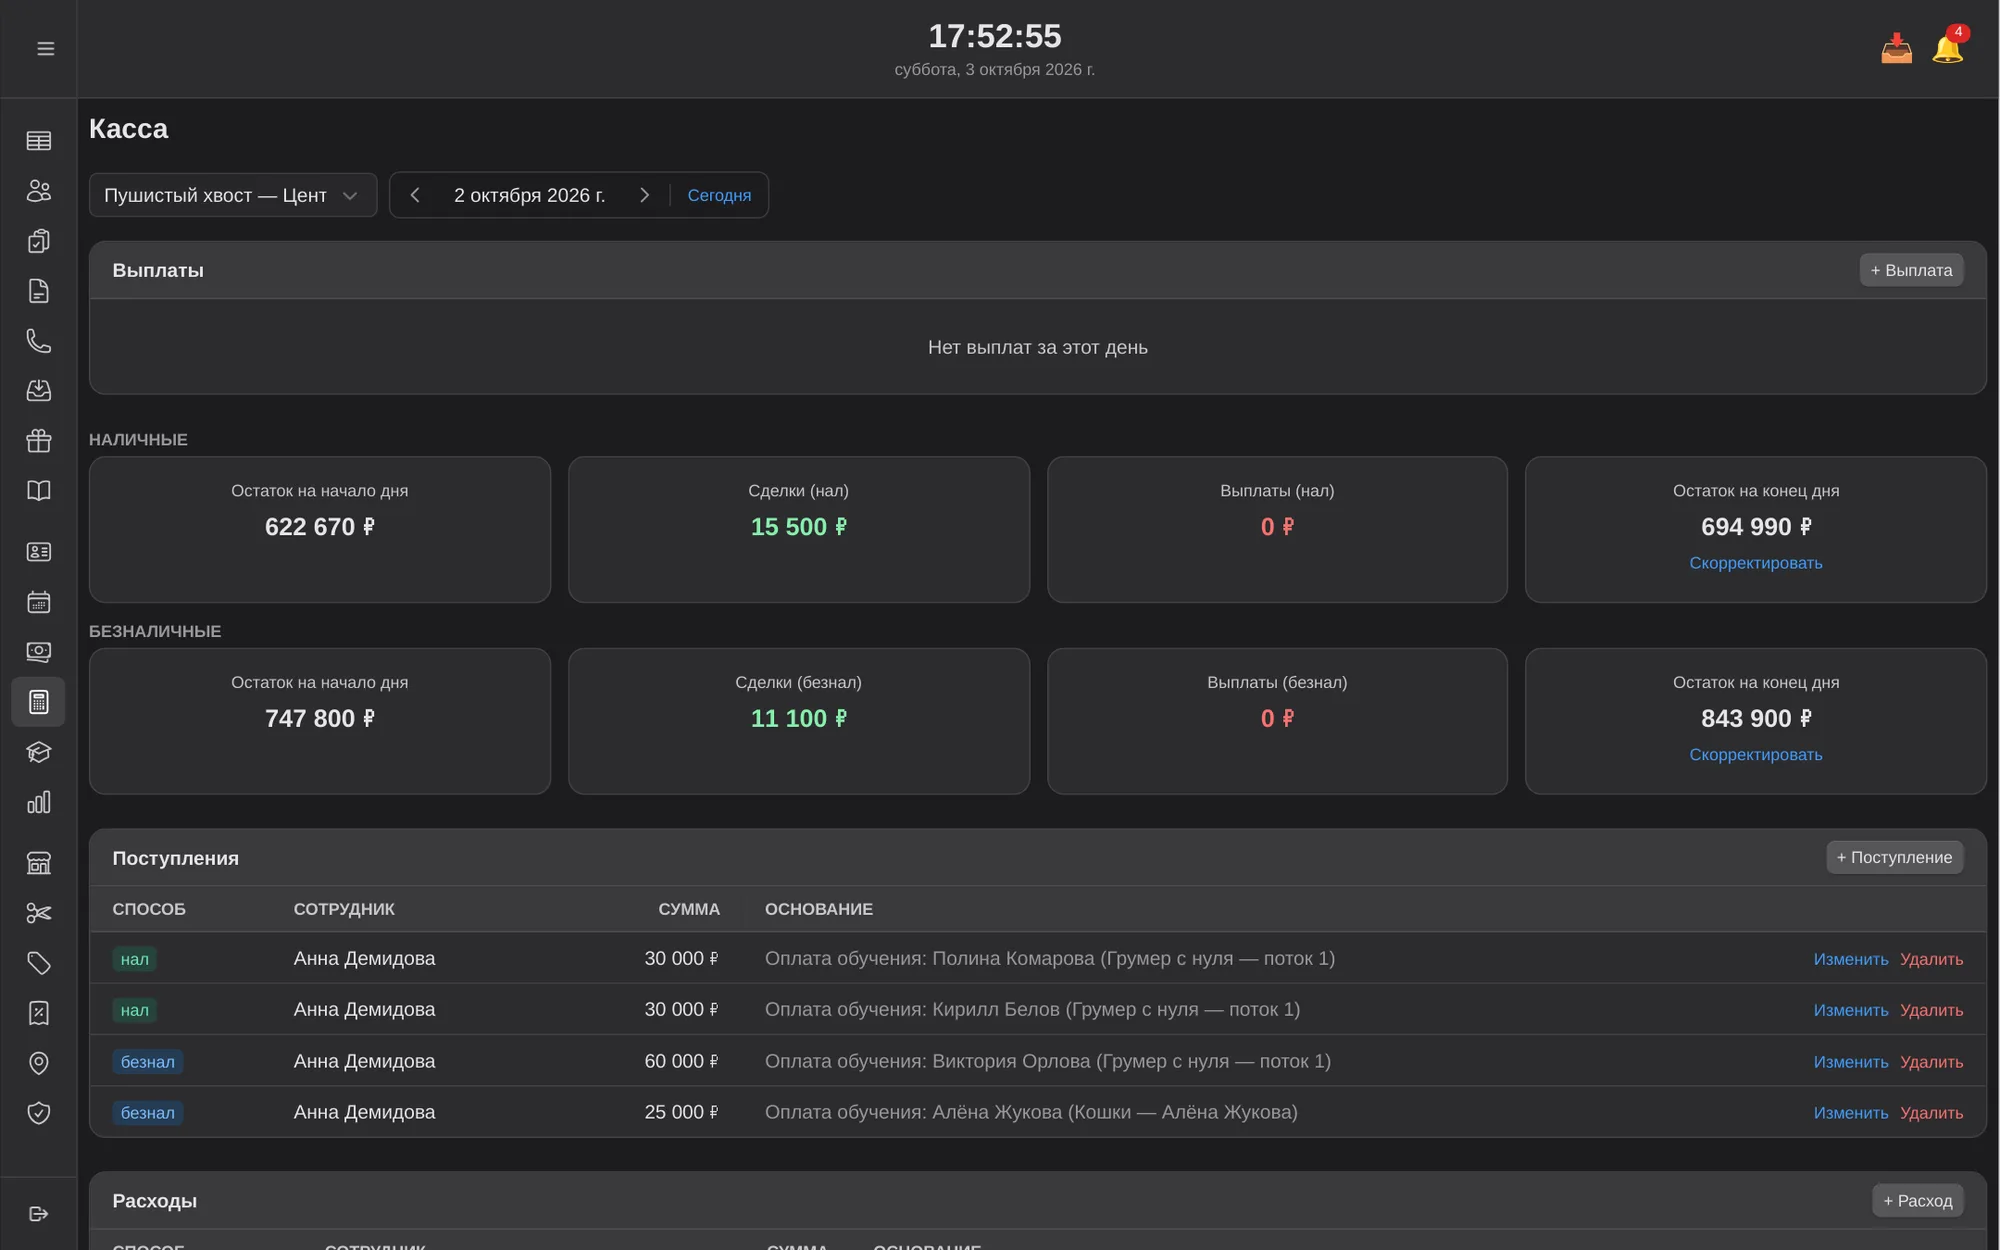Click the + Расход button
2000x1250 pixels.
click(x=1917, y=1201)
